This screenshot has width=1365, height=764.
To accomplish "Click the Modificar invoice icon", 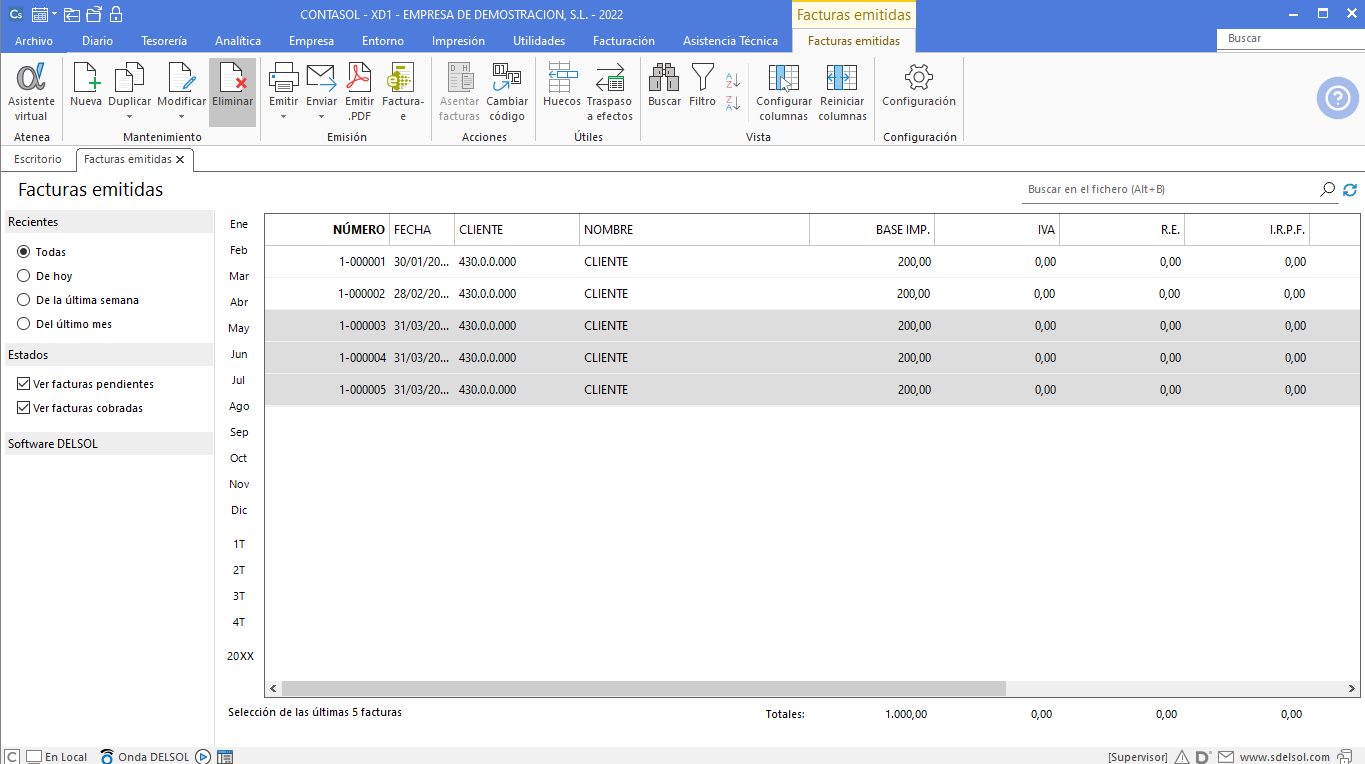I will tap(181, 78).
